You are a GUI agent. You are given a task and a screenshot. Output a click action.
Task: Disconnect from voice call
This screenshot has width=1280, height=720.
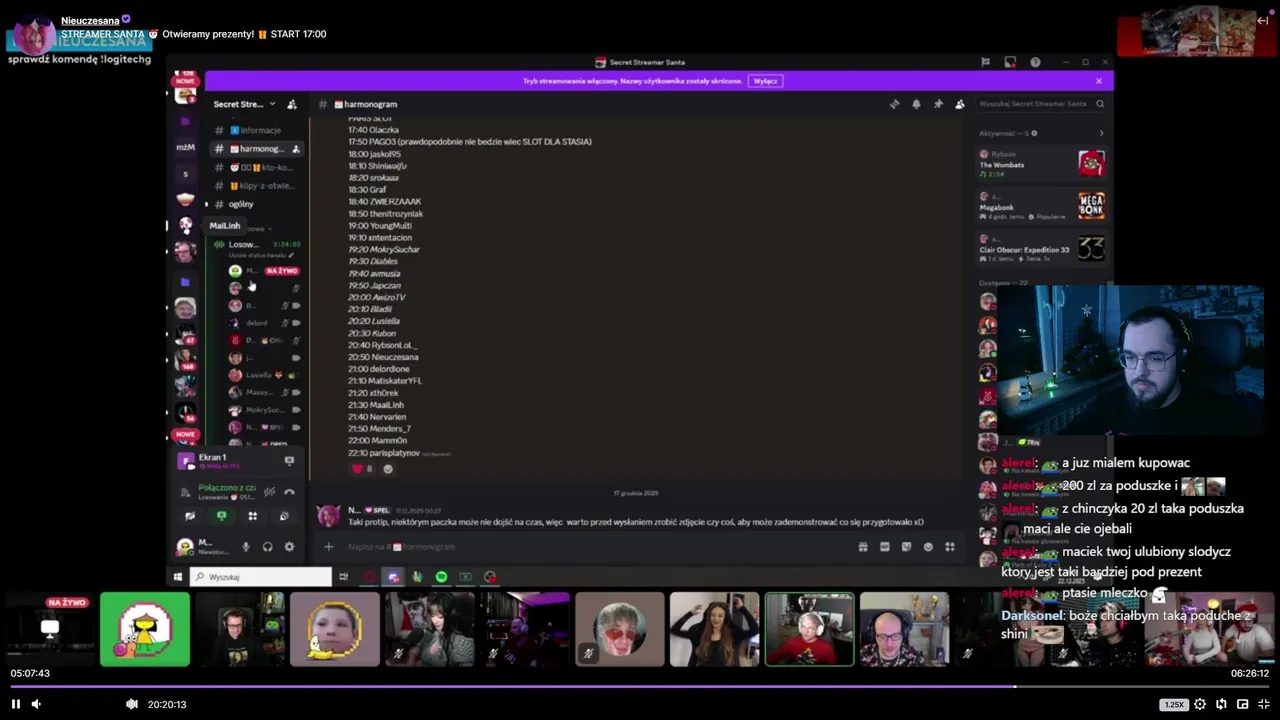(x=289, y=491)
